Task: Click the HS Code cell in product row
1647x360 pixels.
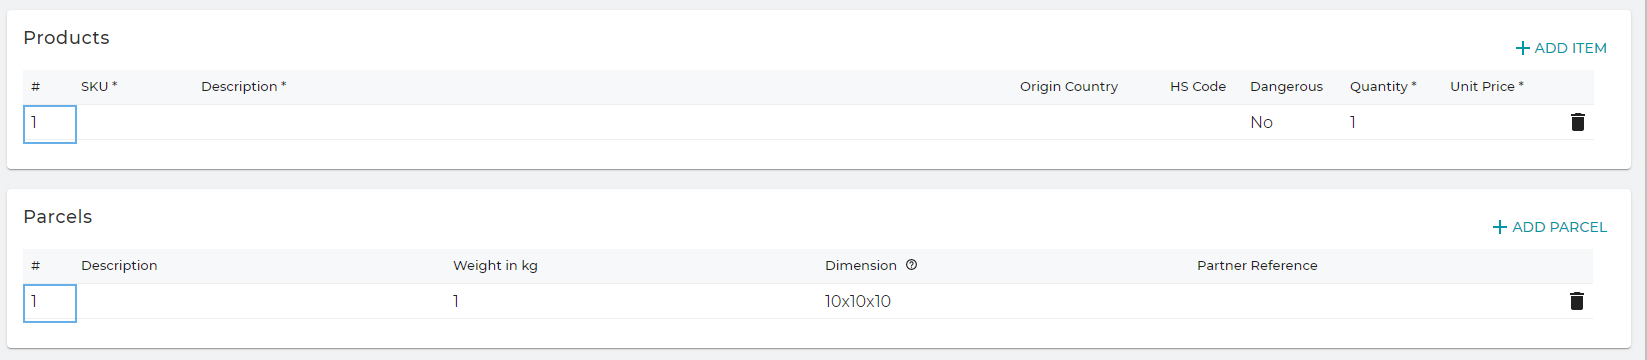Action: (1202, 122)
